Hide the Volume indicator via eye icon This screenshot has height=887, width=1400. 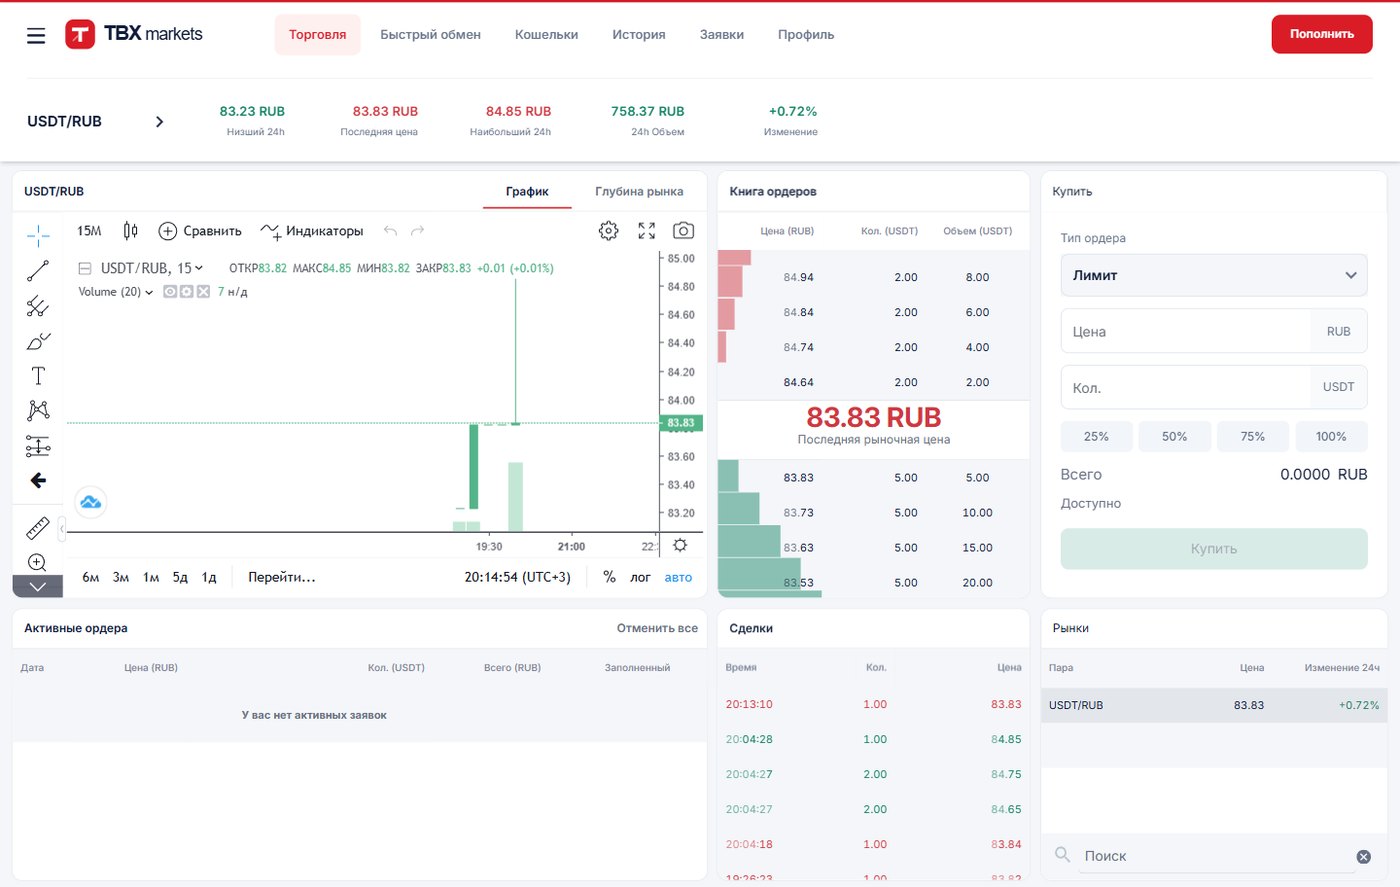click(x=170, y=292)
